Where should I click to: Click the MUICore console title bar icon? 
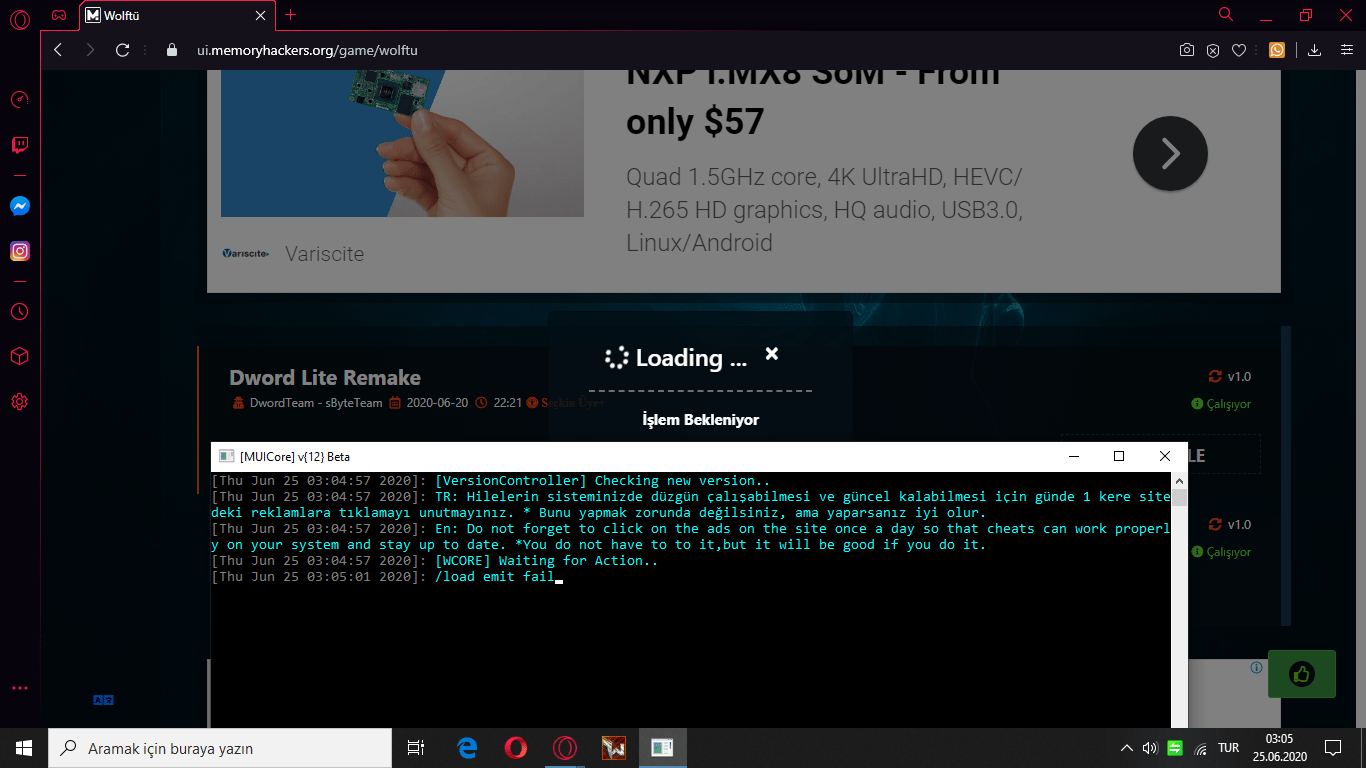(x=226, y=457)
